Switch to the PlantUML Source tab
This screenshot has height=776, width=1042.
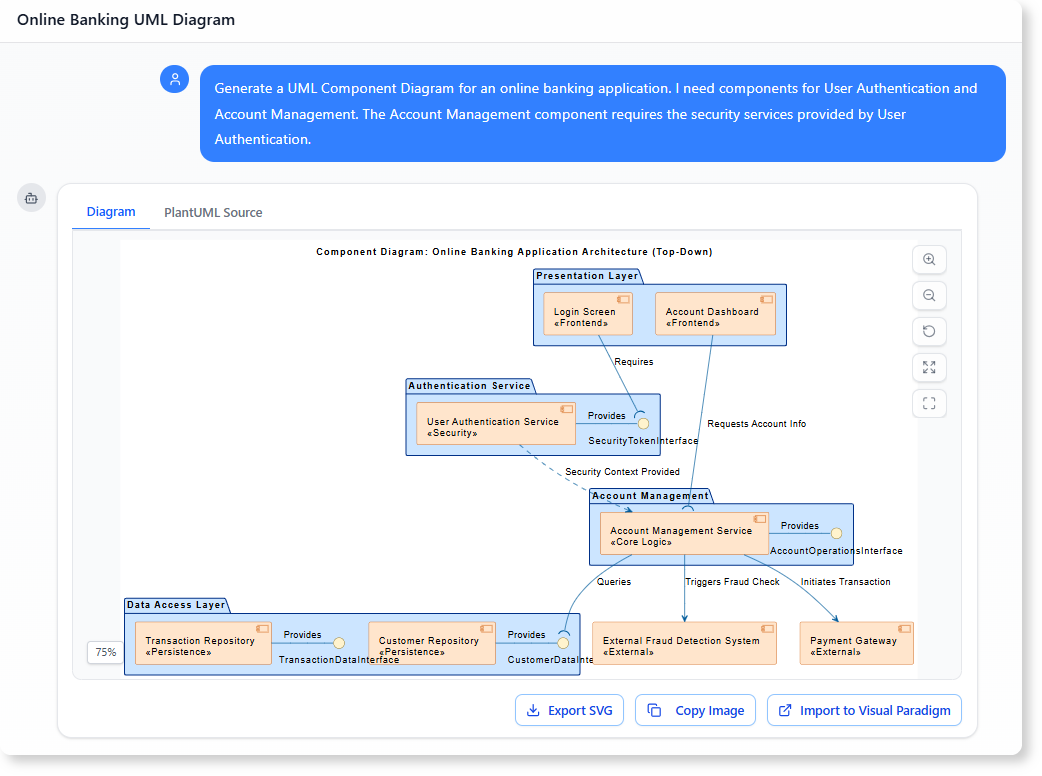coord(213,212)
